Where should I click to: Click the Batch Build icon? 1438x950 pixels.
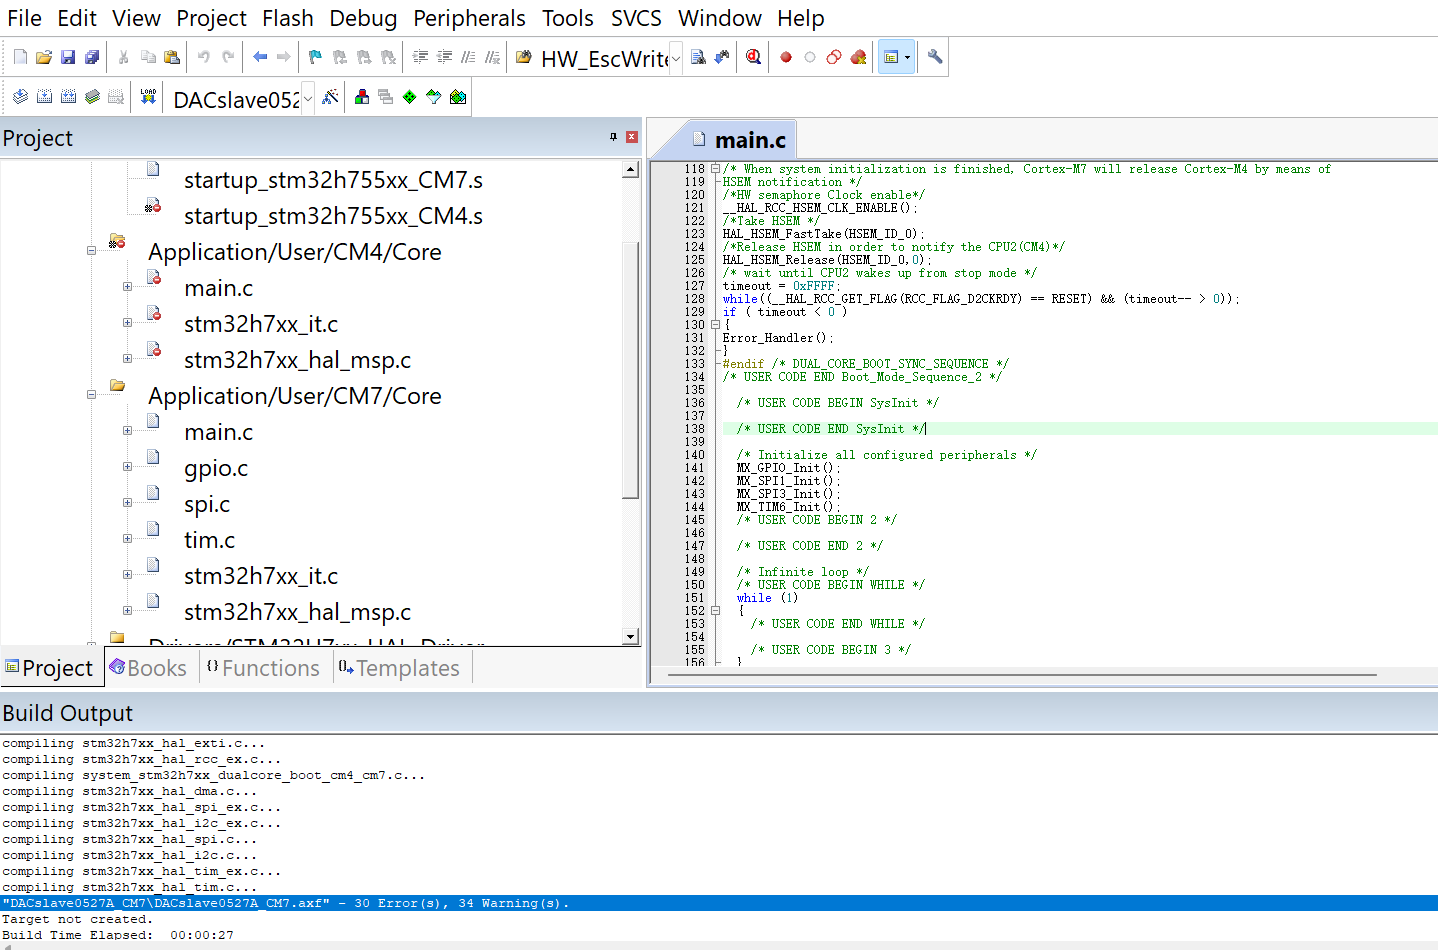92,97
